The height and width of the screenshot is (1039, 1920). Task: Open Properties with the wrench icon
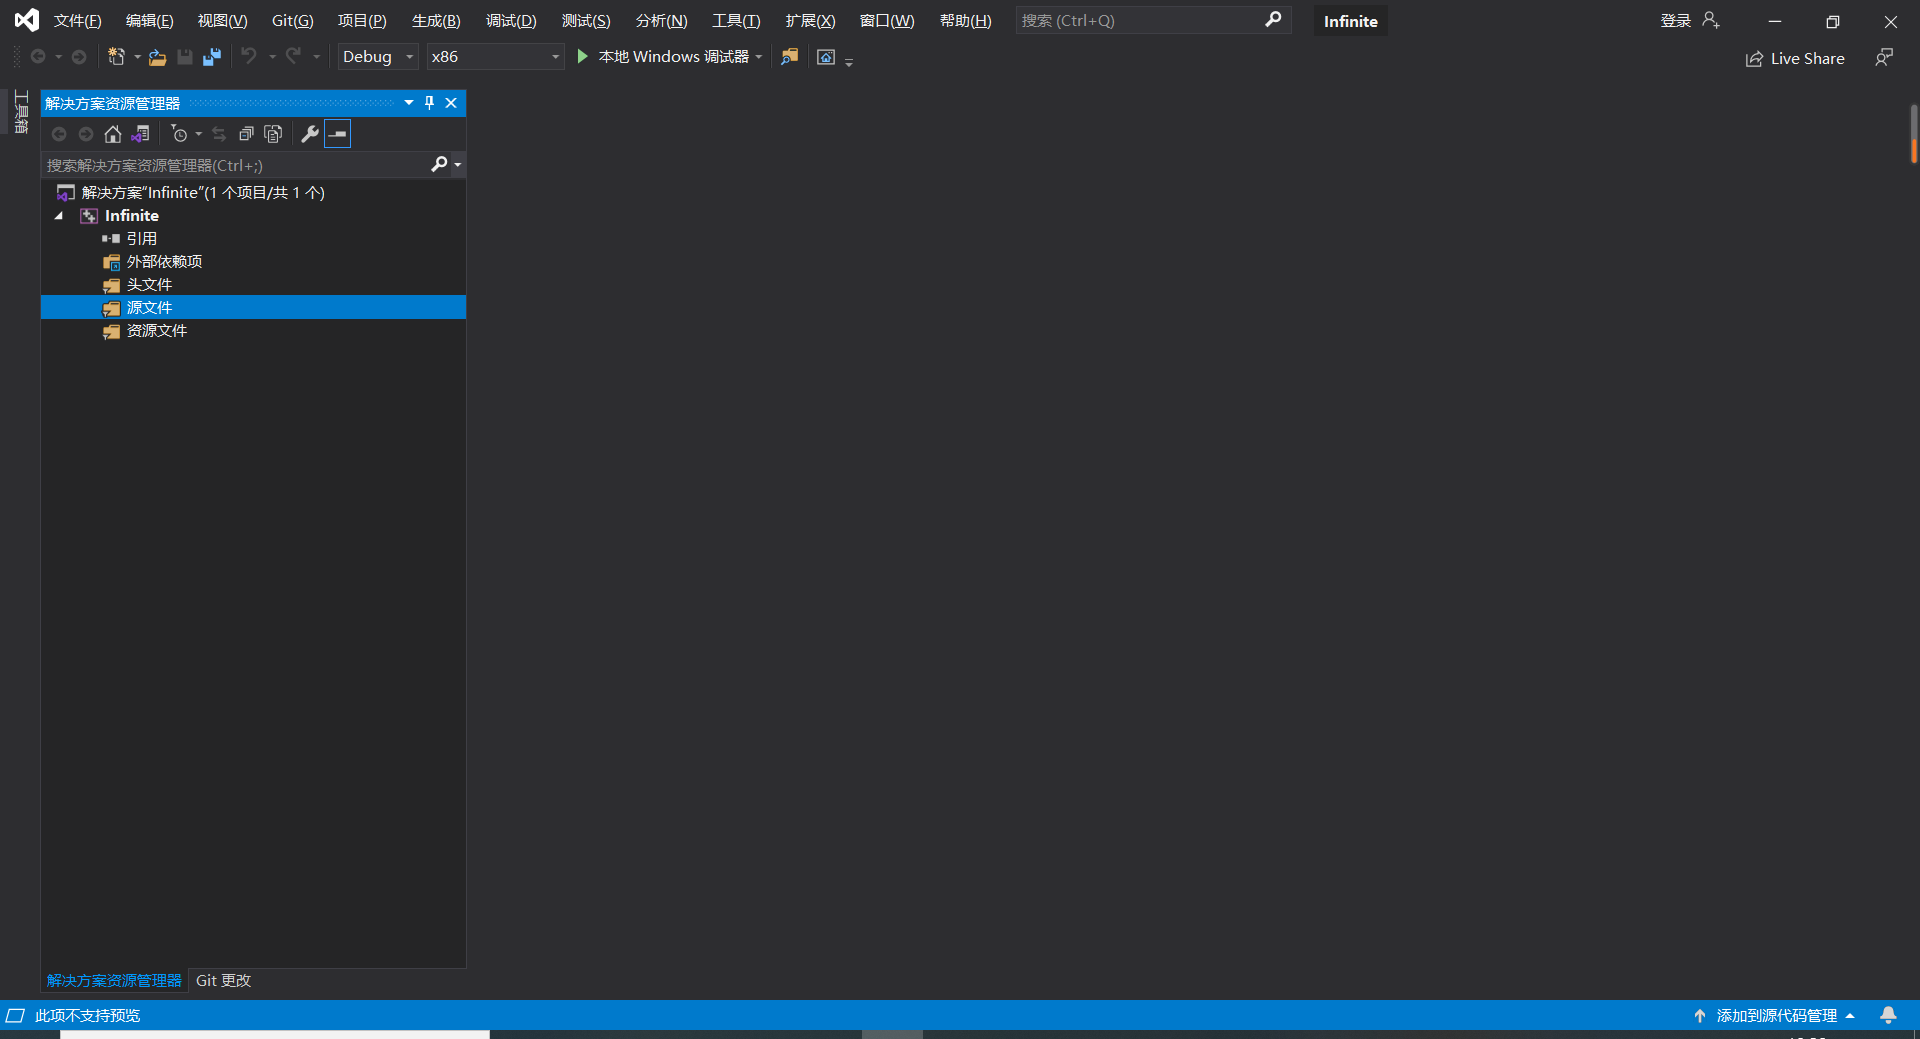(310, 134)
